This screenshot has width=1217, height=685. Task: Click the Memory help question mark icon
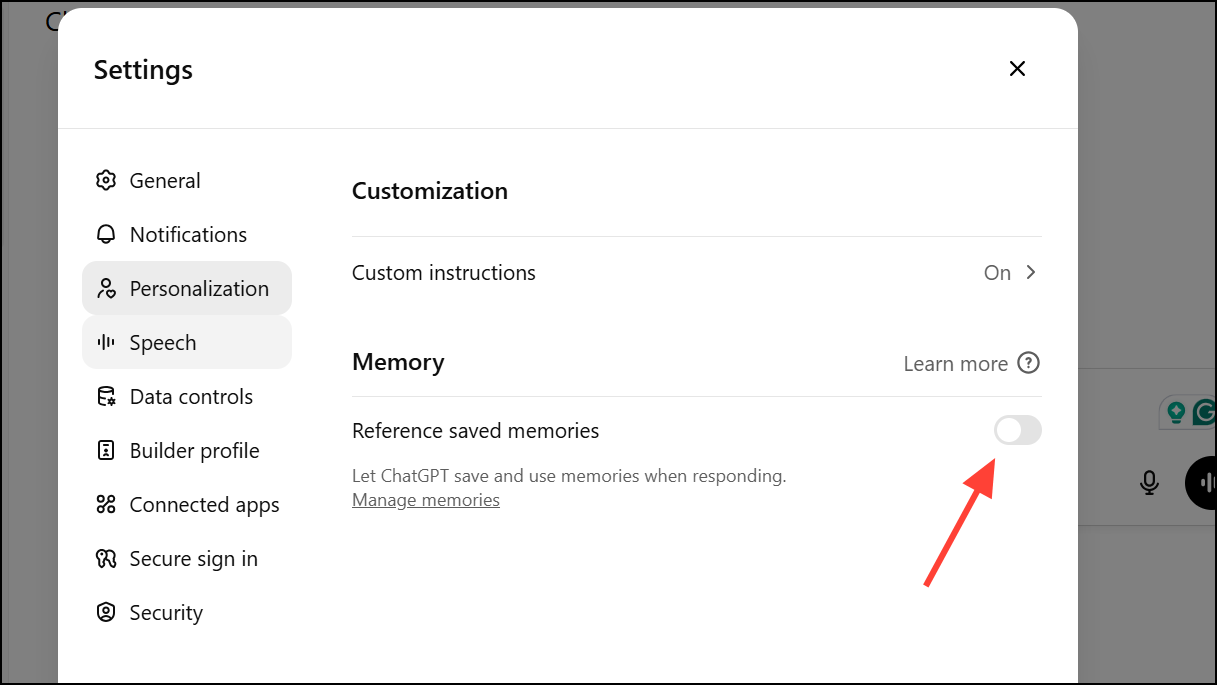pyautogui.click(x=1028, y=363)
